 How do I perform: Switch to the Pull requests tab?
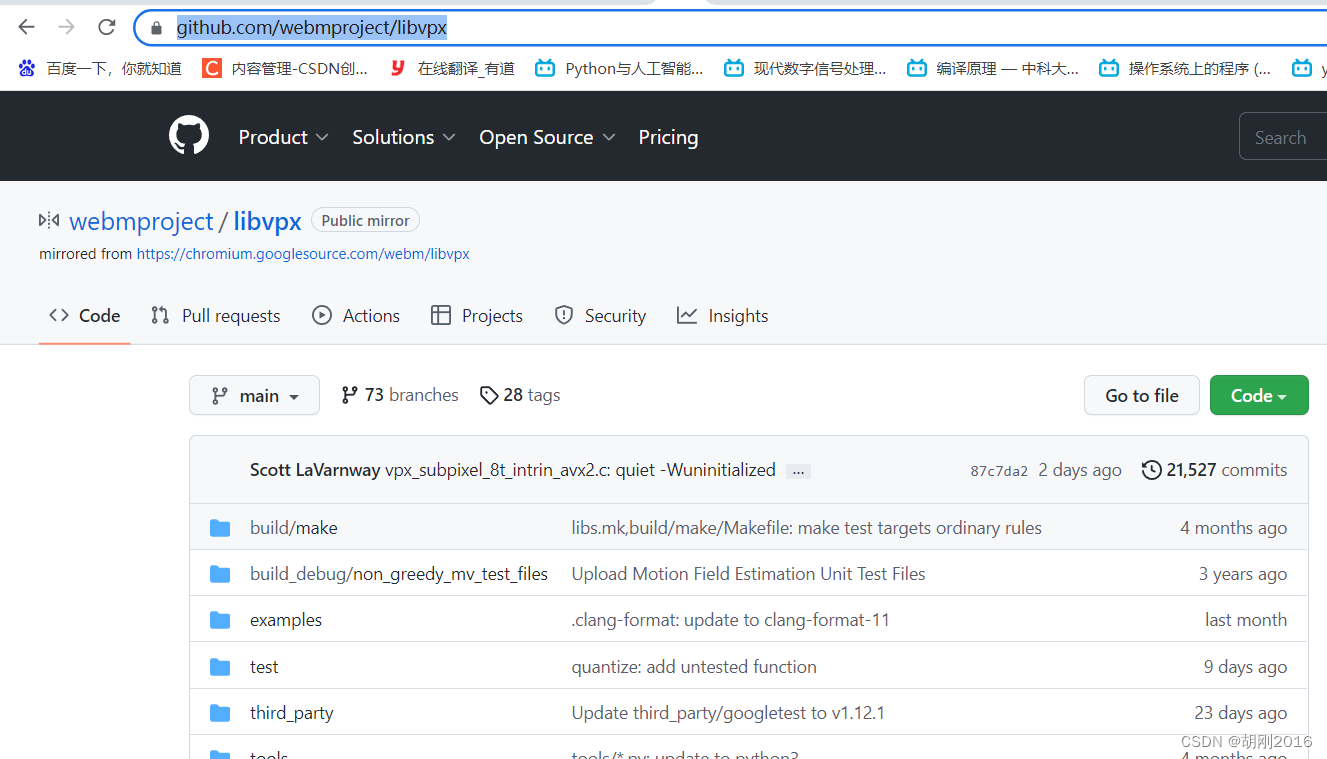215,315
